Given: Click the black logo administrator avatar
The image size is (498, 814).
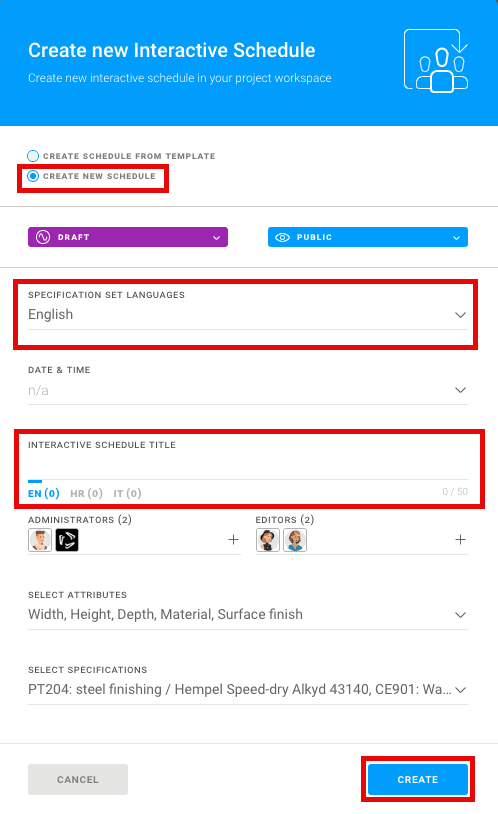Looking at the screenshot, I should [67, 540].
